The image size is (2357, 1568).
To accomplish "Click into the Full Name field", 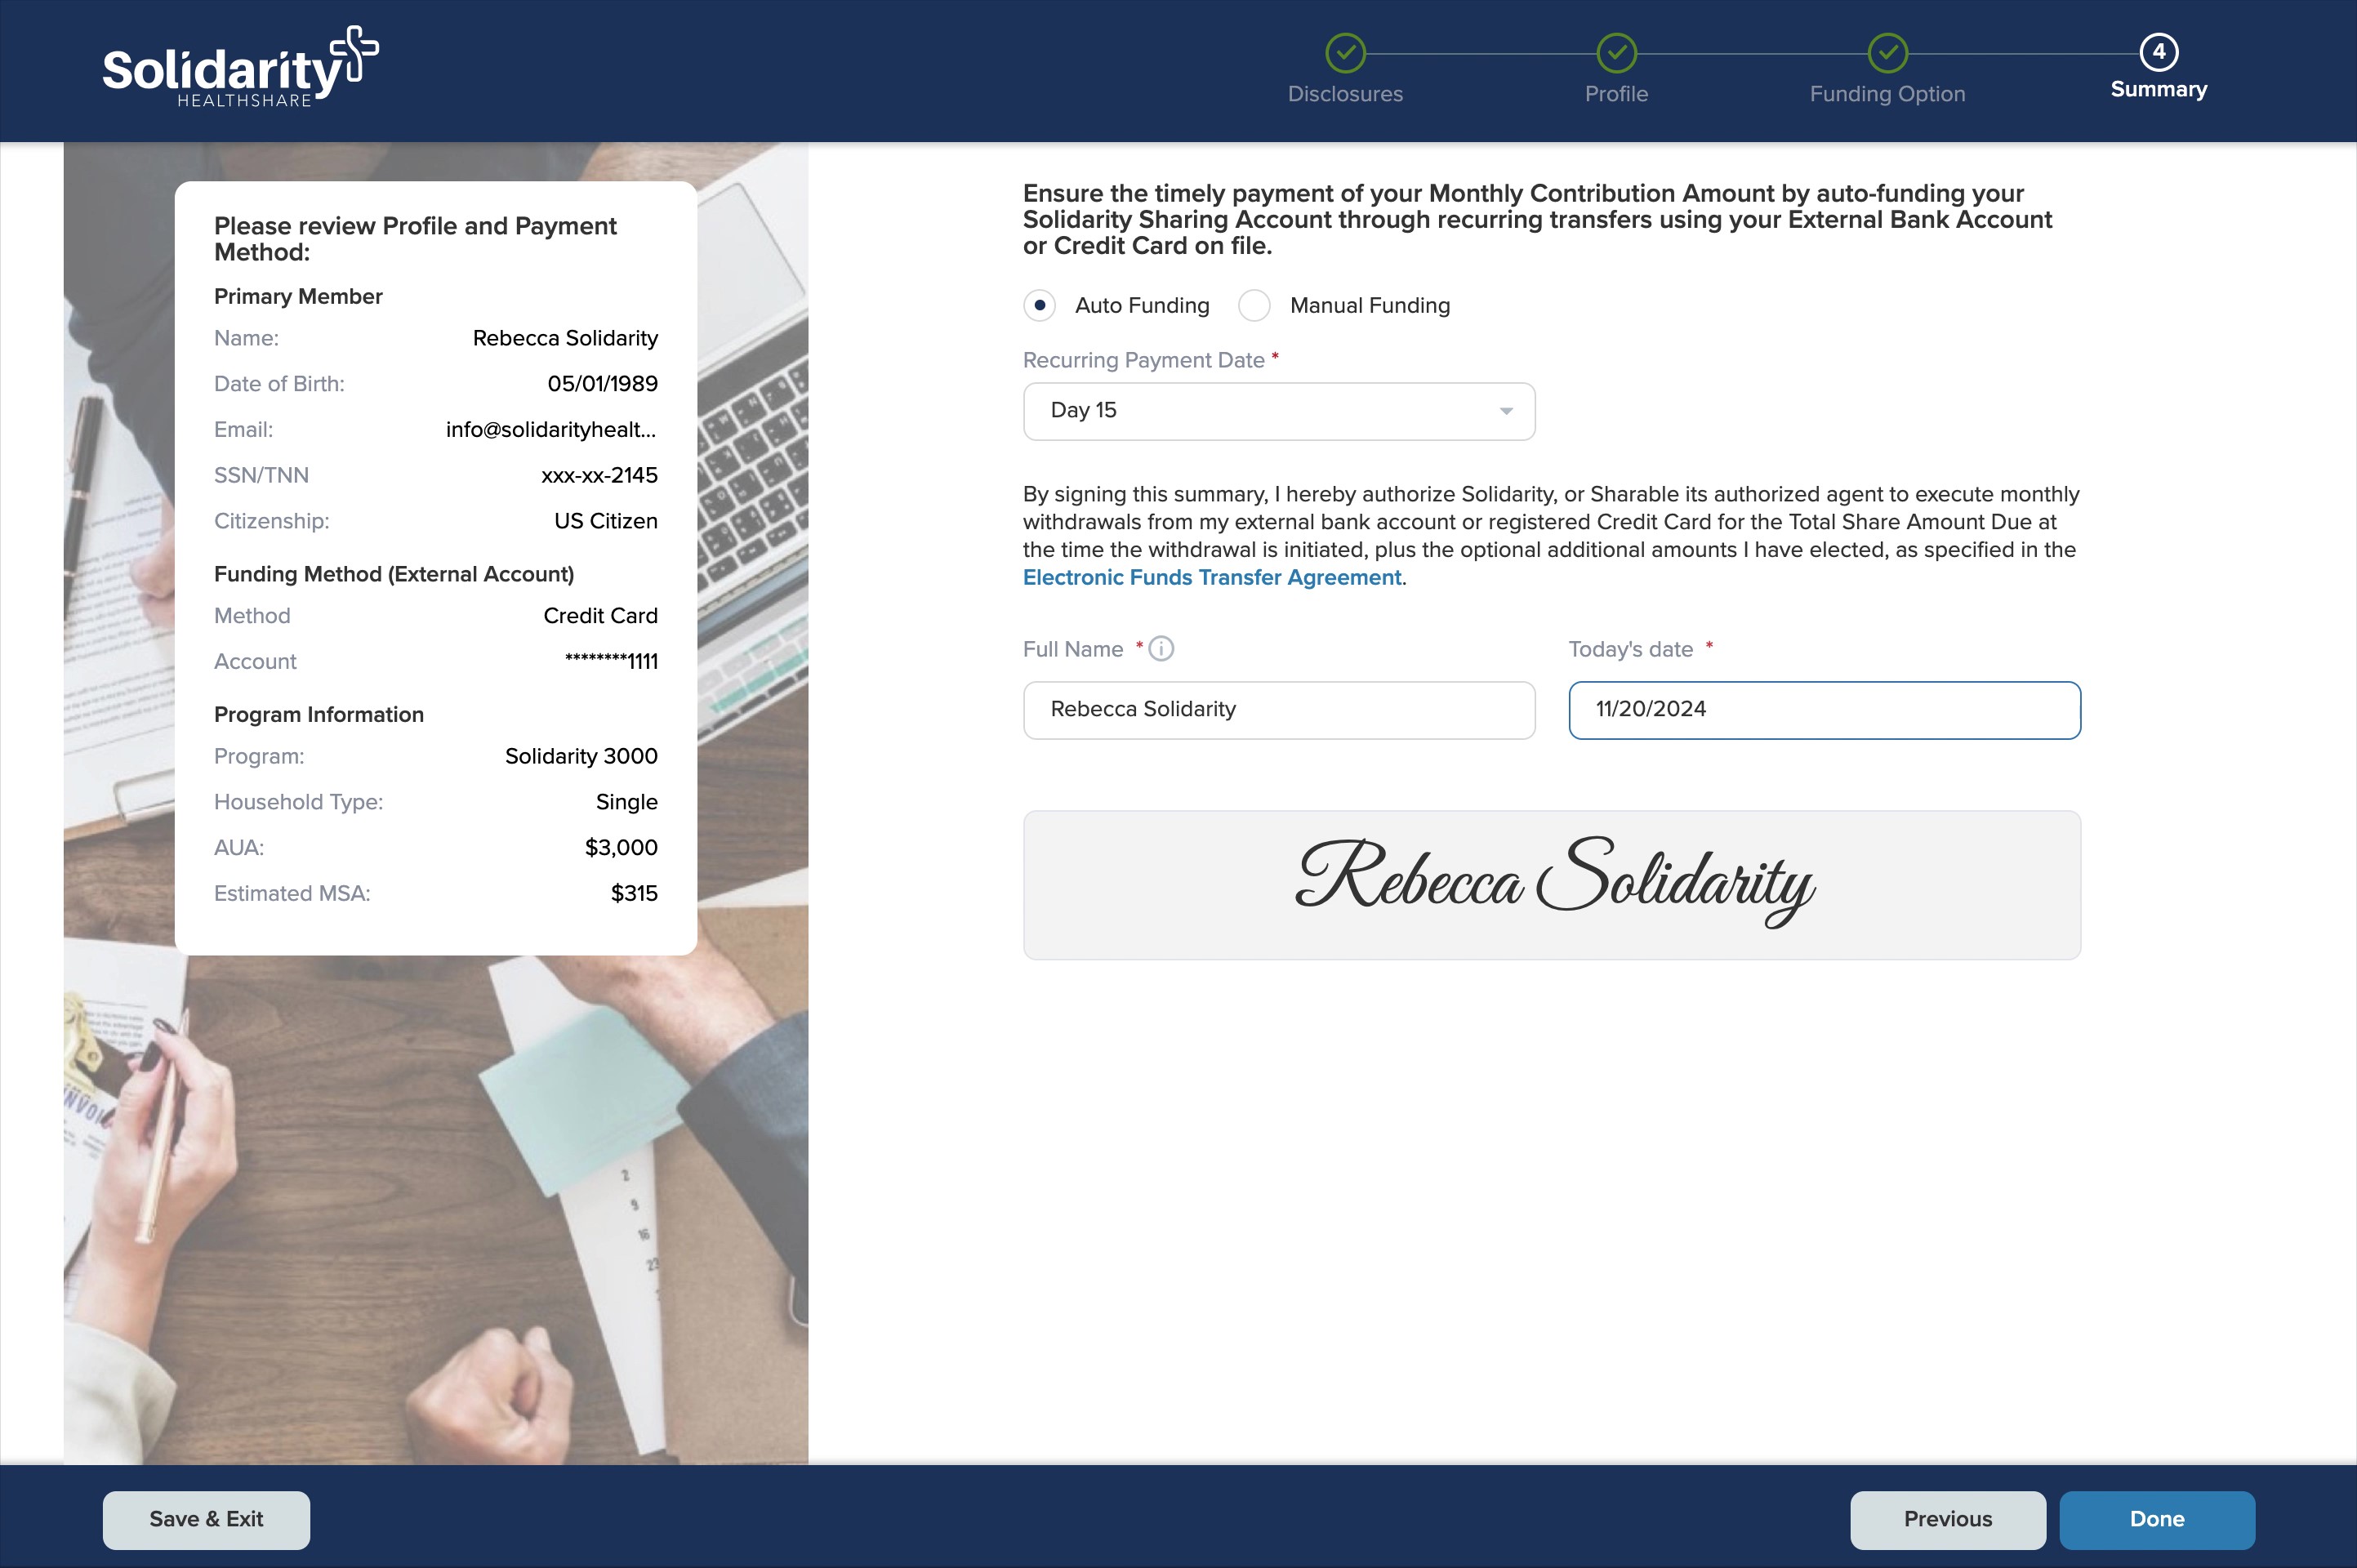I will pos(1278,710).
